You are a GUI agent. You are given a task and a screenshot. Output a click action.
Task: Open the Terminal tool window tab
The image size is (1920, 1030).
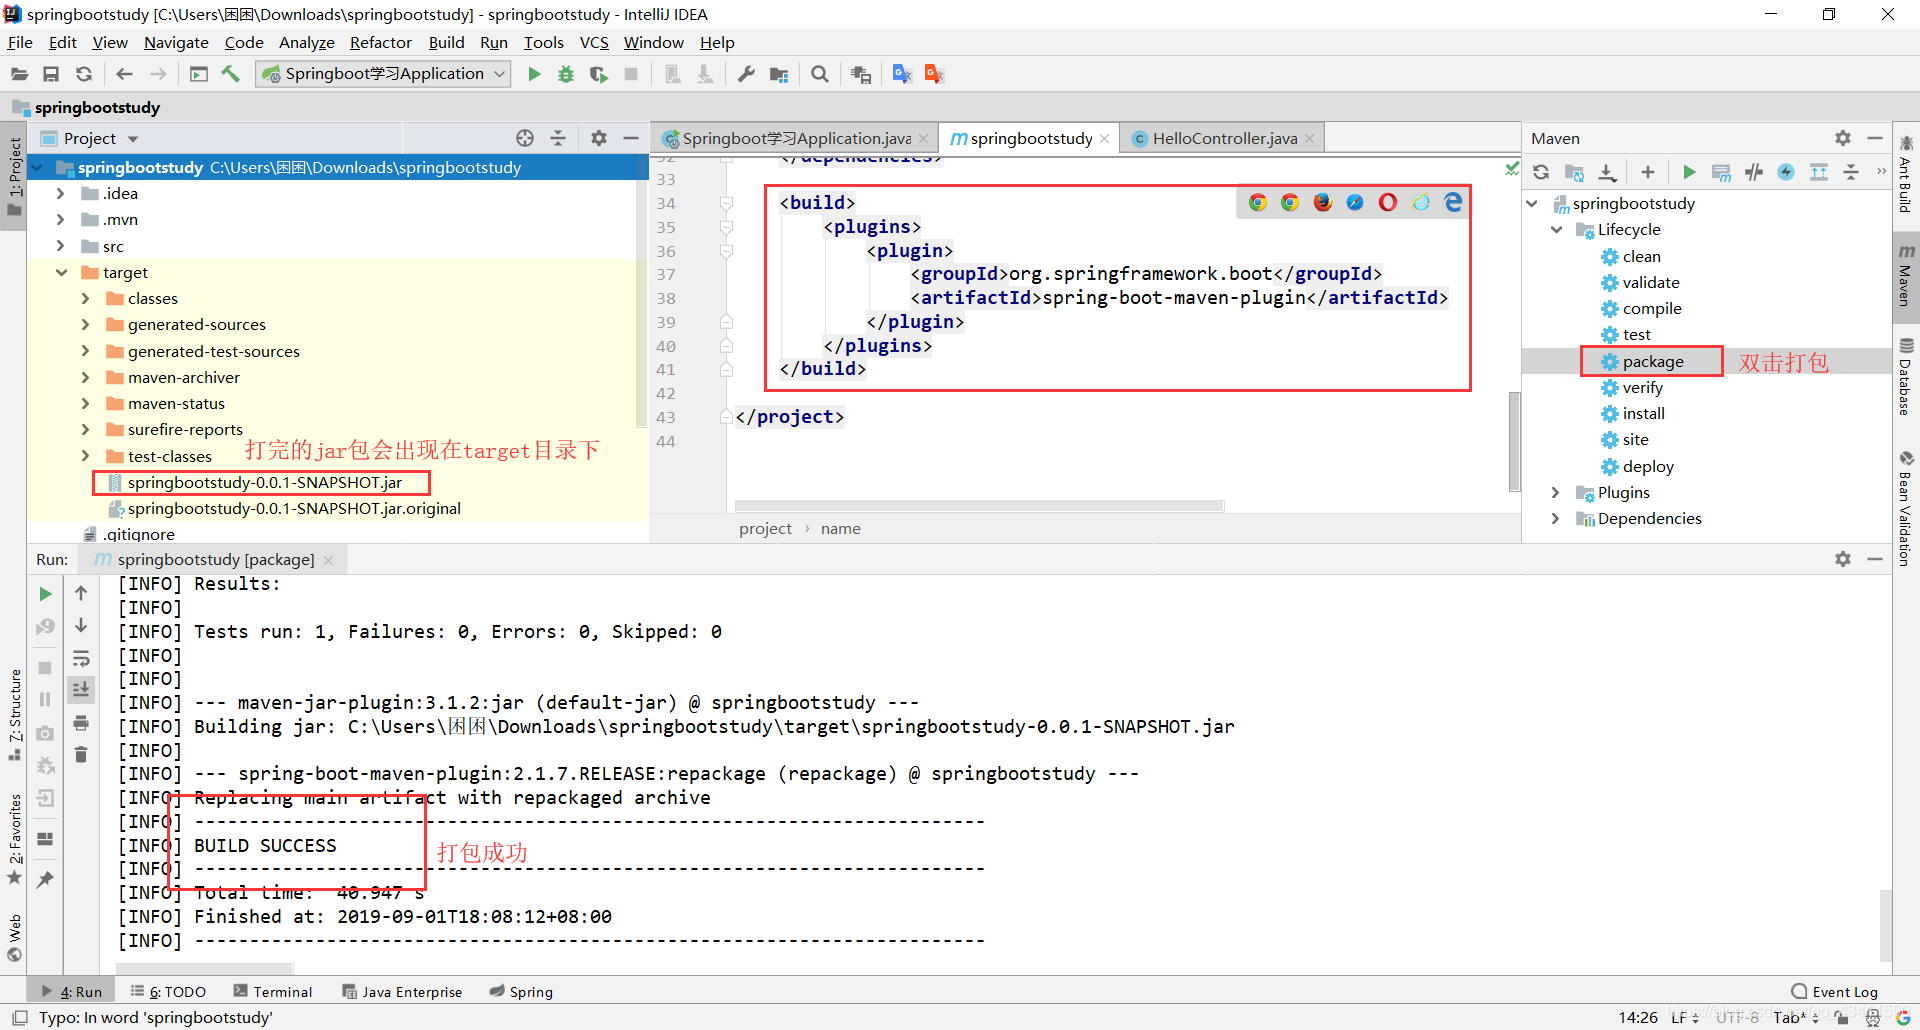click(x=273, y=991)
